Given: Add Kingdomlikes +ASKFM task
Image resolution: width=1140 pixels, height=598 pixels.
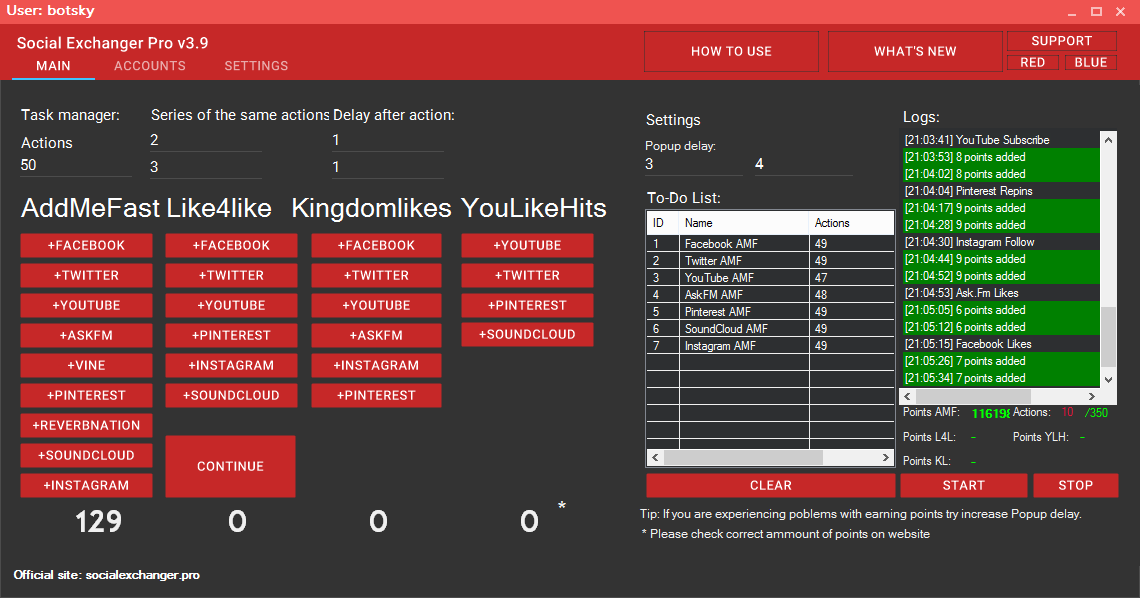Looking at the screenshot, I should click(x=377, y=335).
